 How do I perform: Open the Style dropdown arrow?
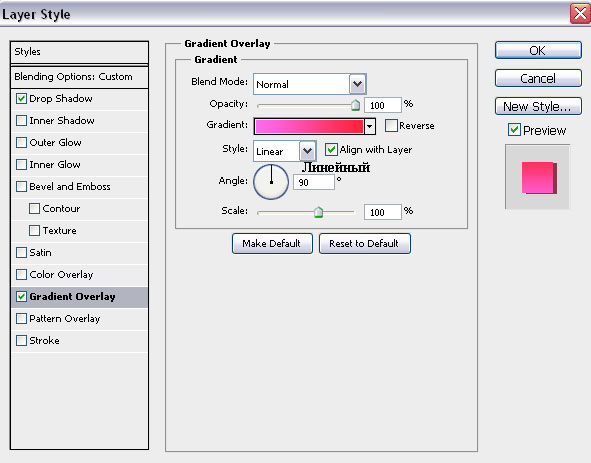pos(308,151)
